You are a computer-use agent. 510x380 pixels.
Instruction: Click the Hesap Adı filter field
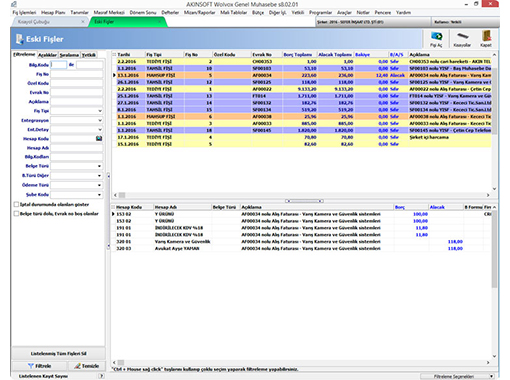click(76, 148)
